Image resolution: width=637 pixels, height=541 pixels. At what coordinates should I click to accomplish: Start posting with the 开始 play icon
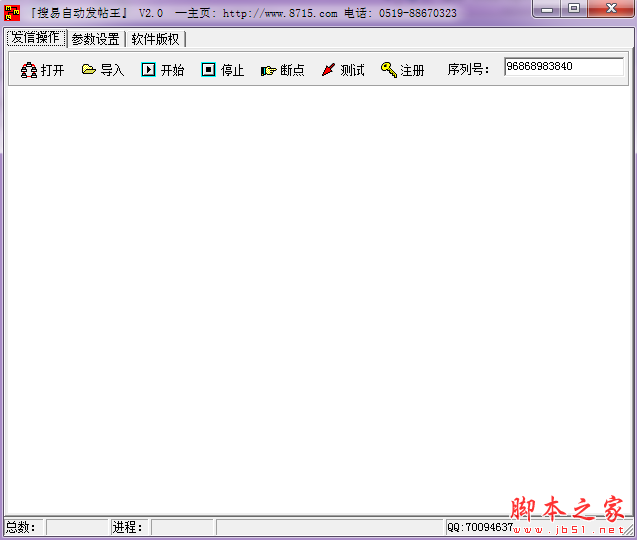pos(148,70)
